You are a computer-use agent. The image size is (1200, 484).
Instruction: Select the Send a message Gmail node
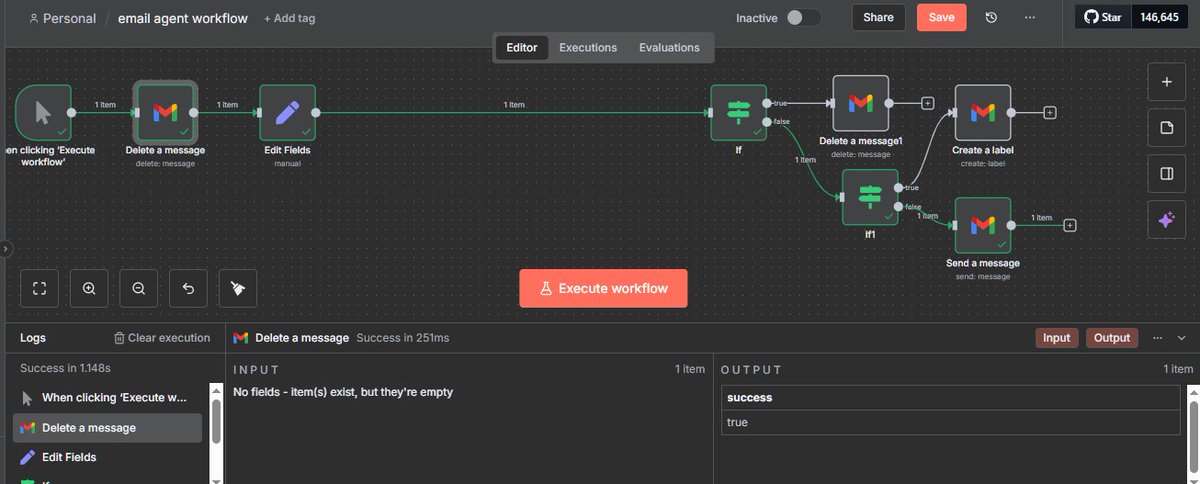[x=983, y=226]
